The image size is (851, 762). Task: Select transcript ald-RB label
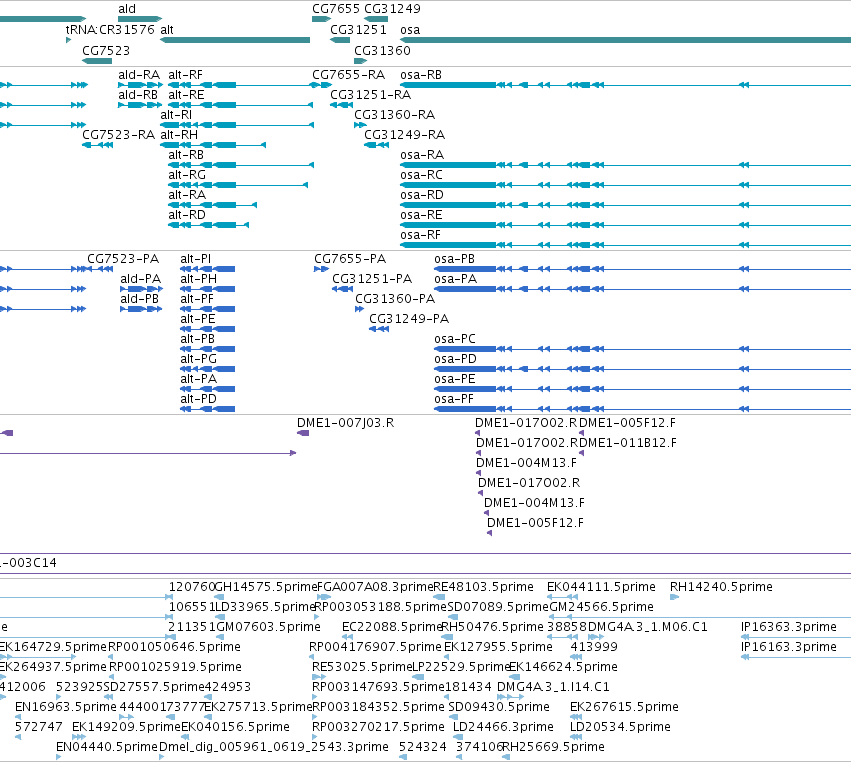pos(138,95)
